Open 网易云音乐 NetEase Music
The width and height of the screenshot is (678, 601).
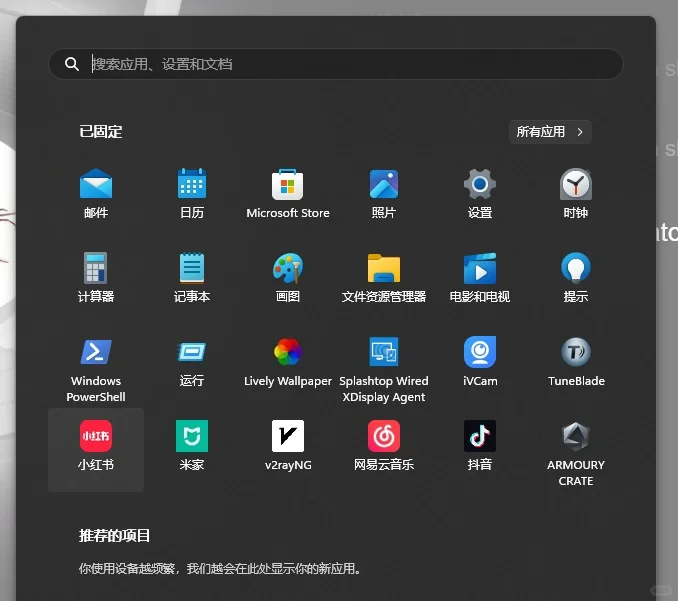coord(384,445)
